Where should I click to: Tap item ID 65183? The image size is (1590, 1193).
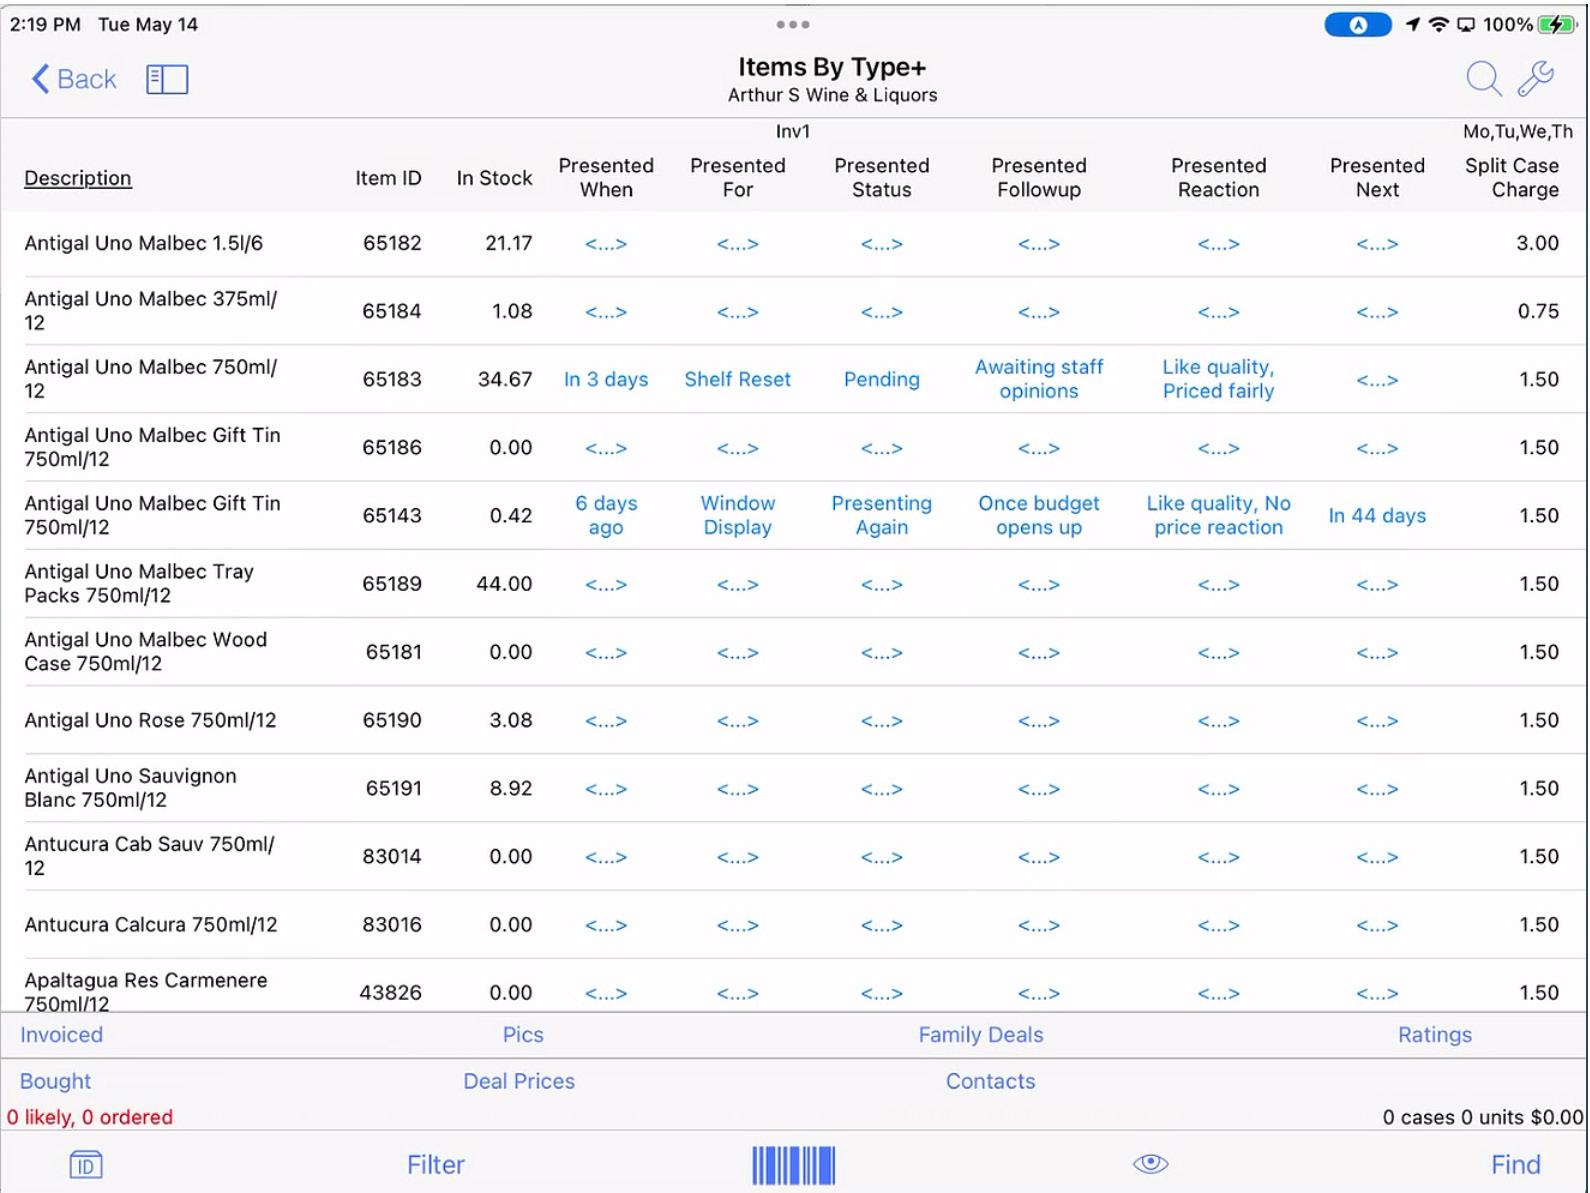[392, 380]
